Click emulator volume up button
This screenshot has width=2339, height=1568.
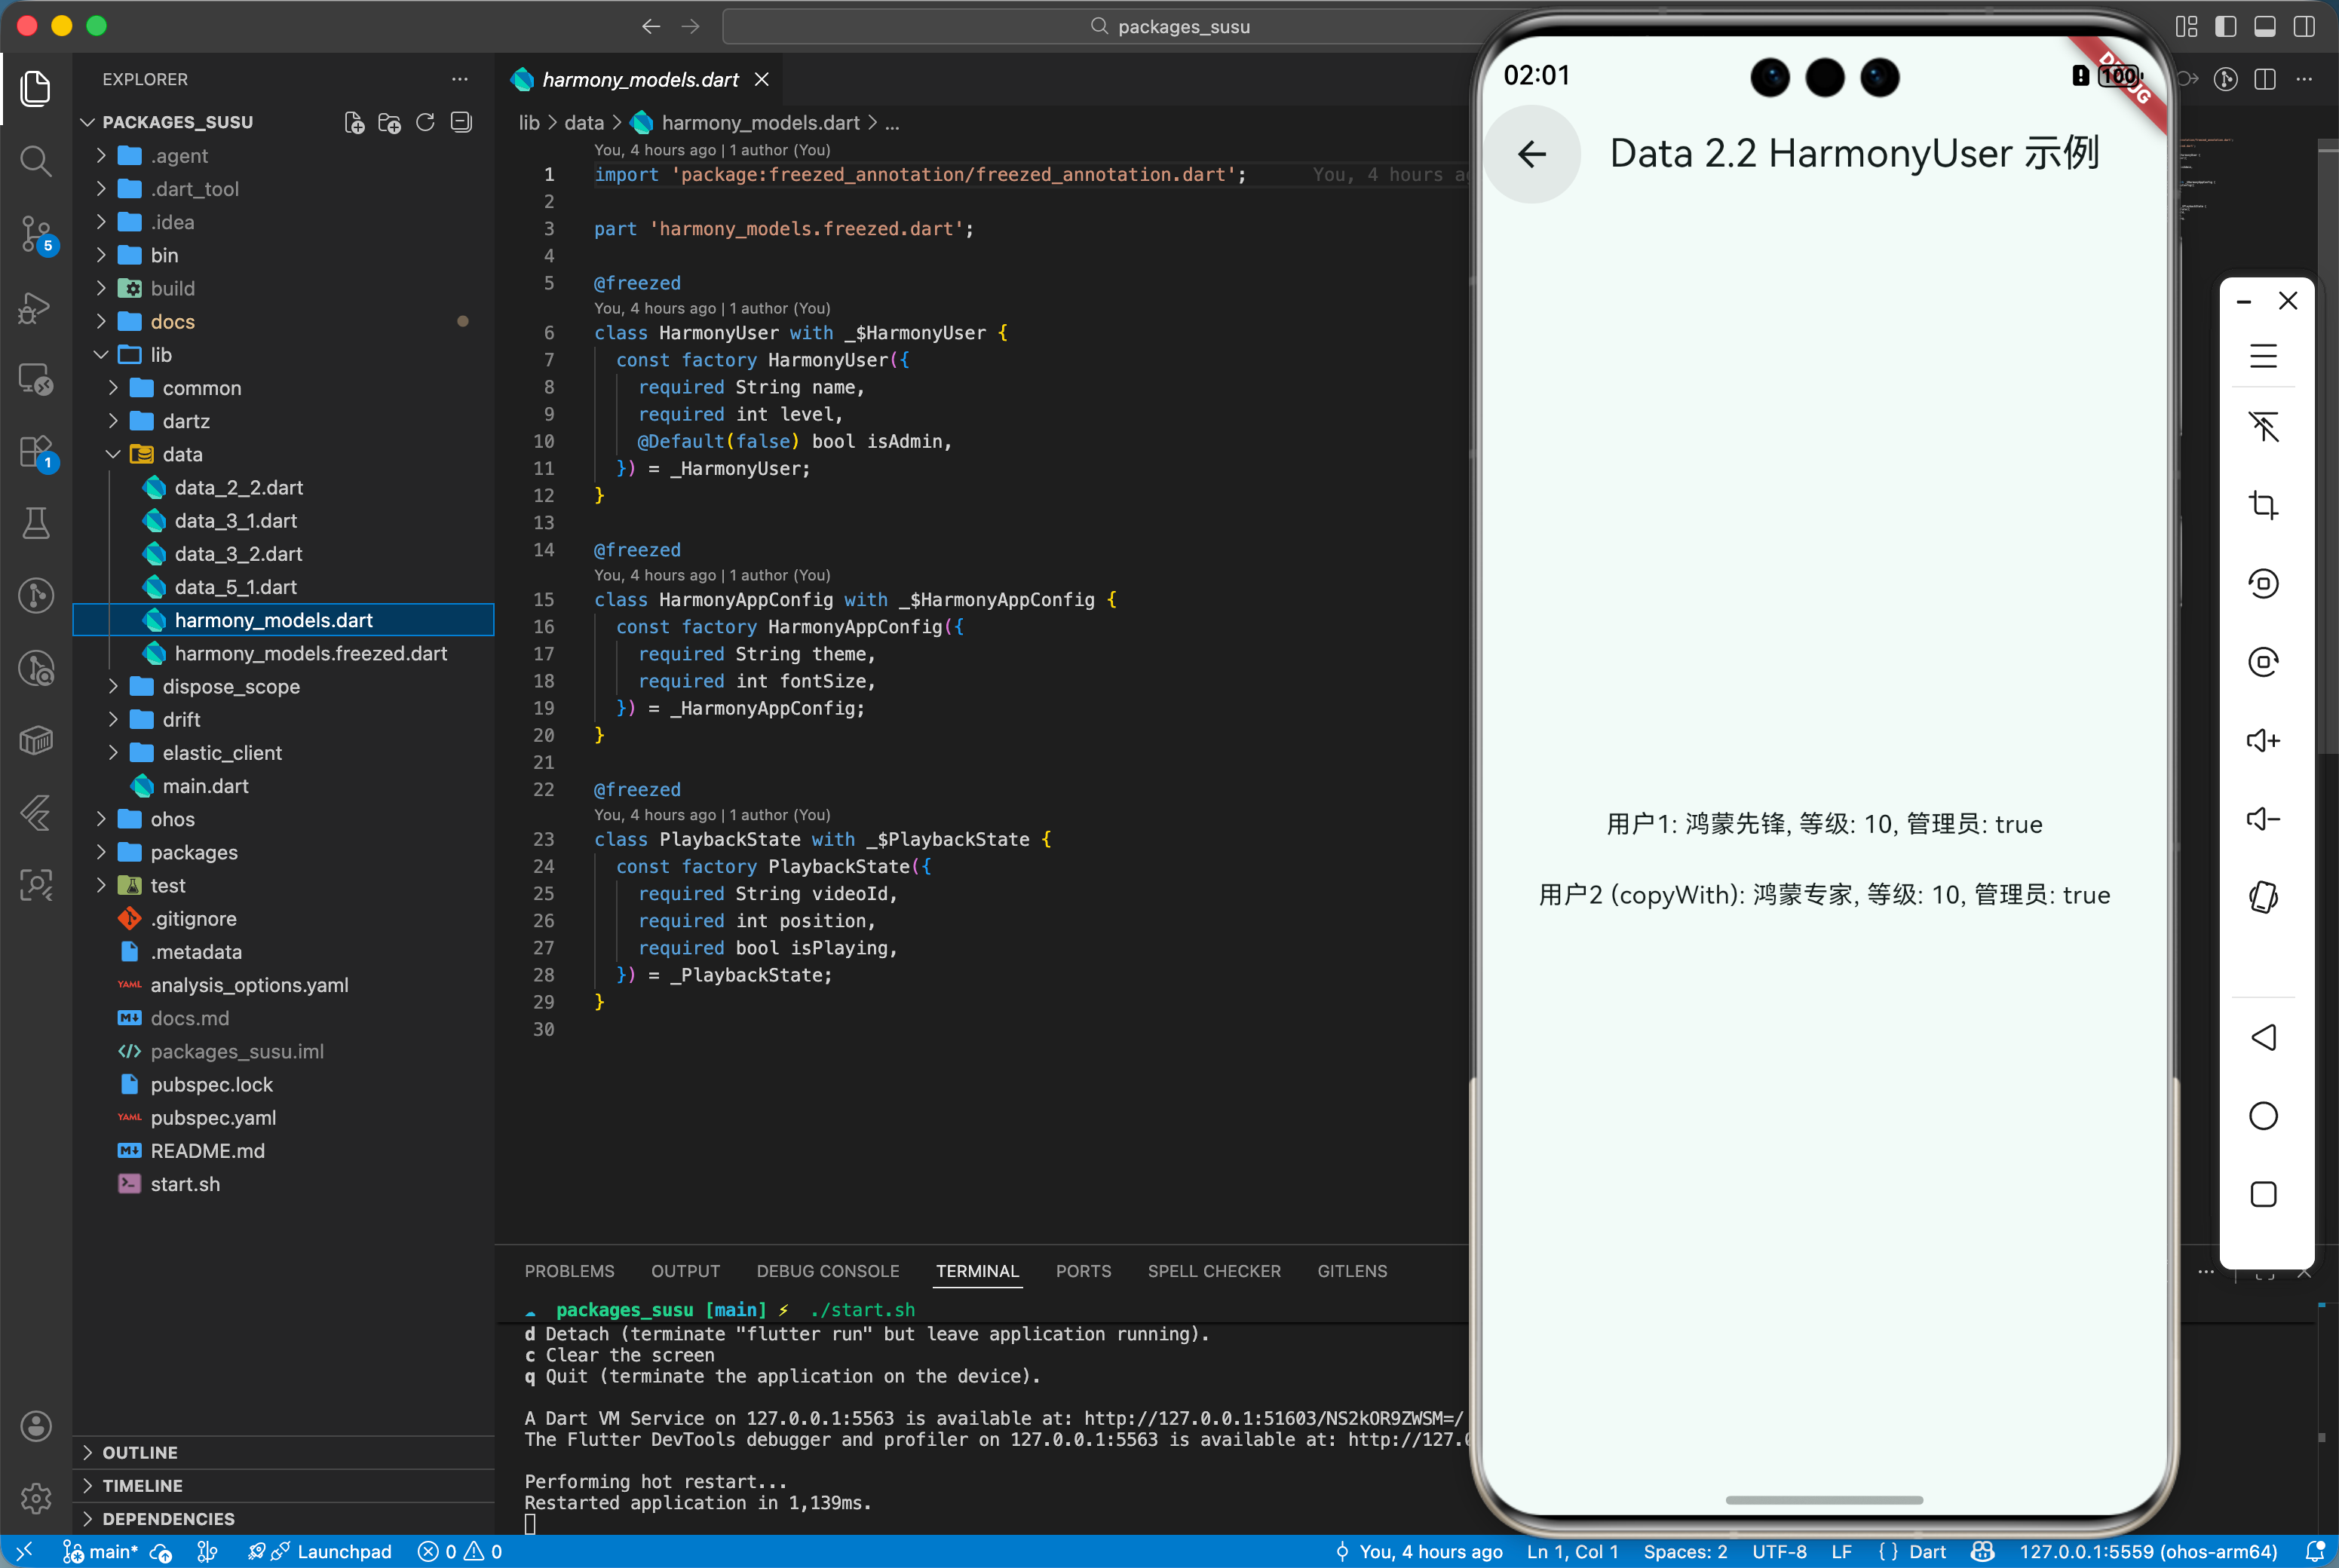pos(2262,741)
